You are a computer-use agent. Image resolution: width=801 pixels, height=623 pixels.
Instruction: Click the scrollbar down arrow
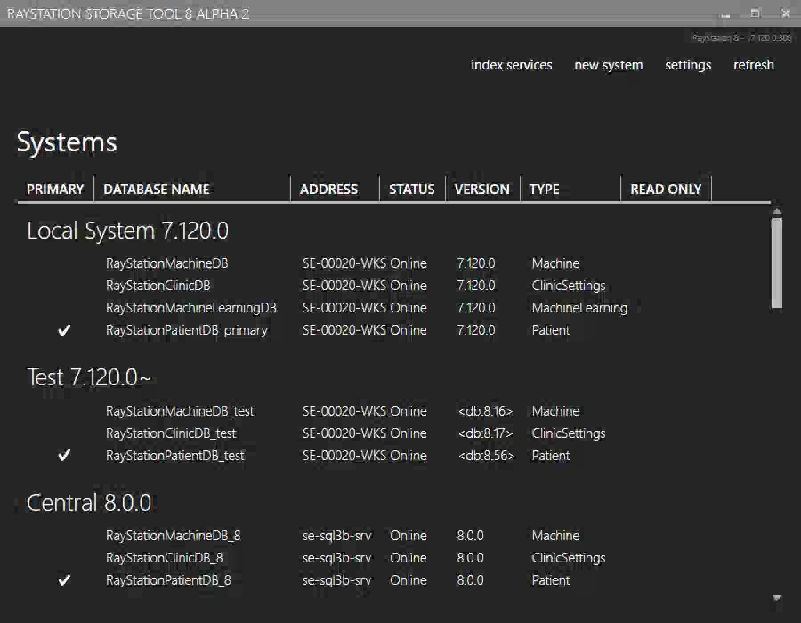[x=777, y=597]
